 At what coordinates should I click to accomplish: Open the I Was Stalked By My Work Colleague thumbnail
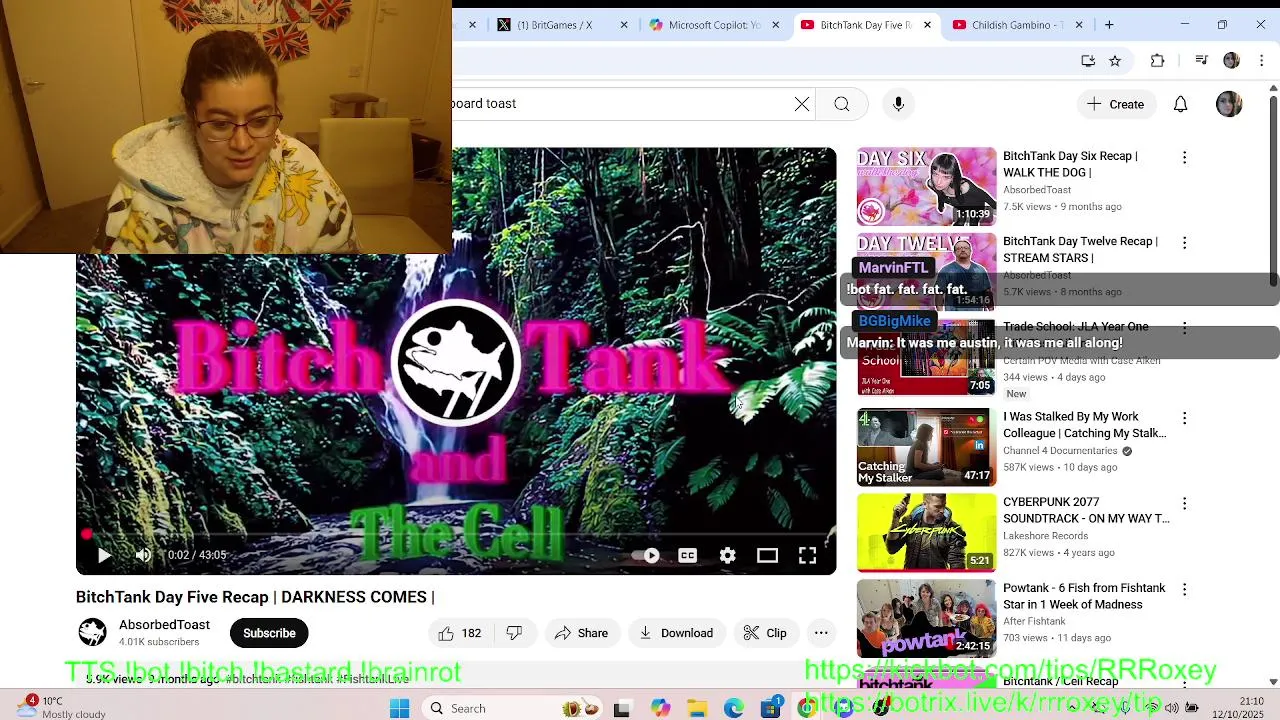tap(926, 447)
